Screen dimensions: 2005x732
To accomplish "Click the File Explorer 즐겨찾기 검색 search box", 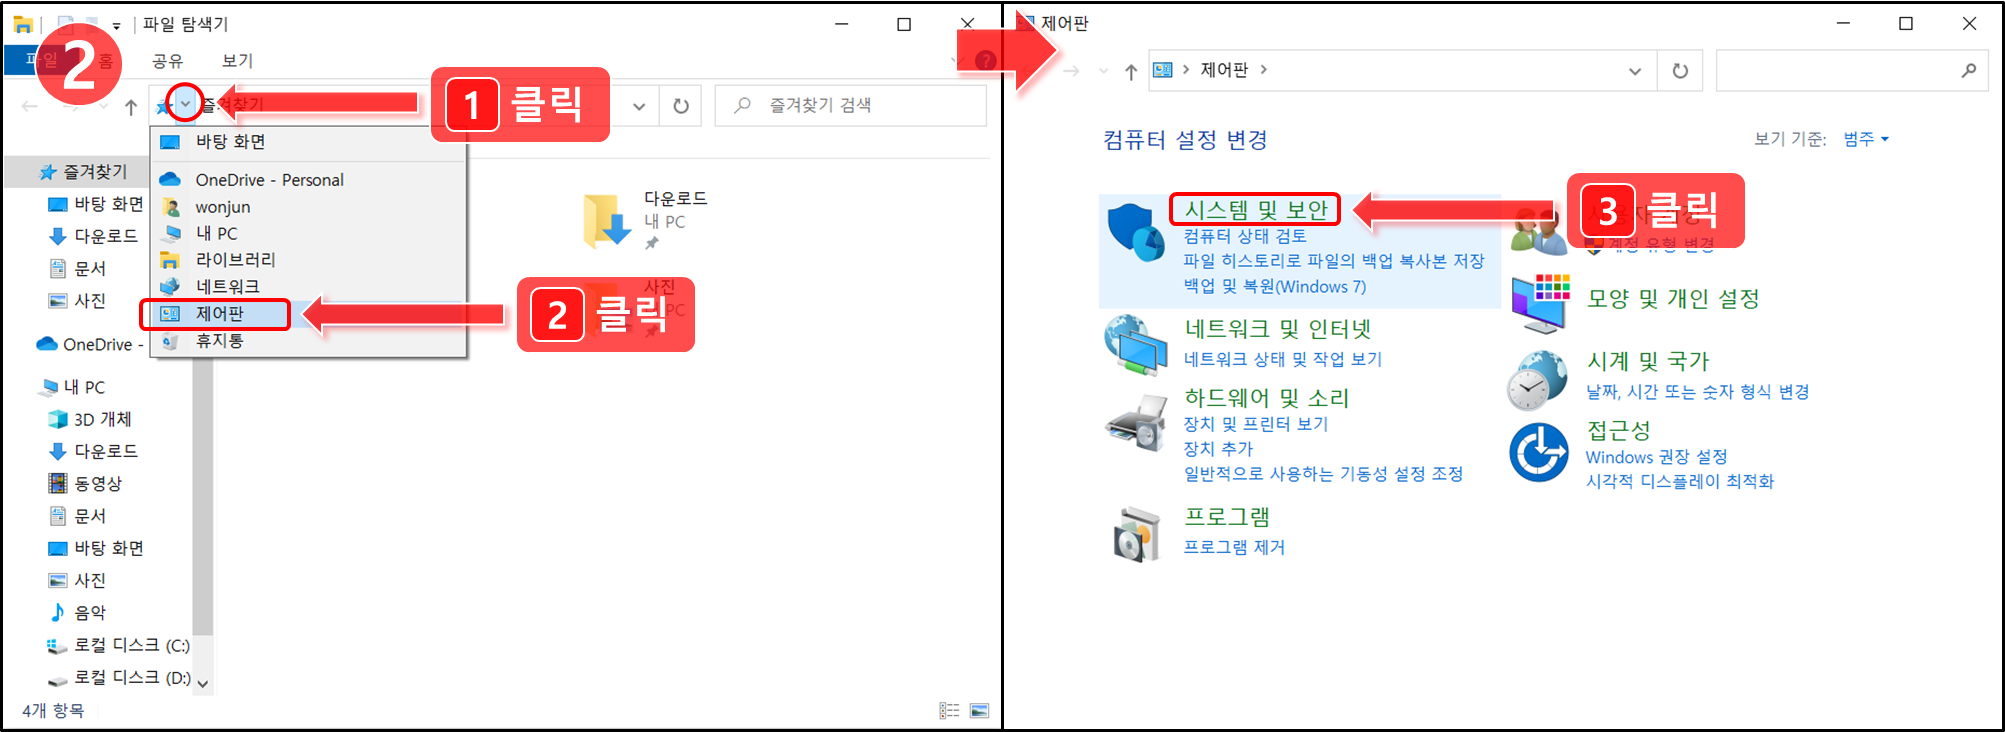I will 851,106.
